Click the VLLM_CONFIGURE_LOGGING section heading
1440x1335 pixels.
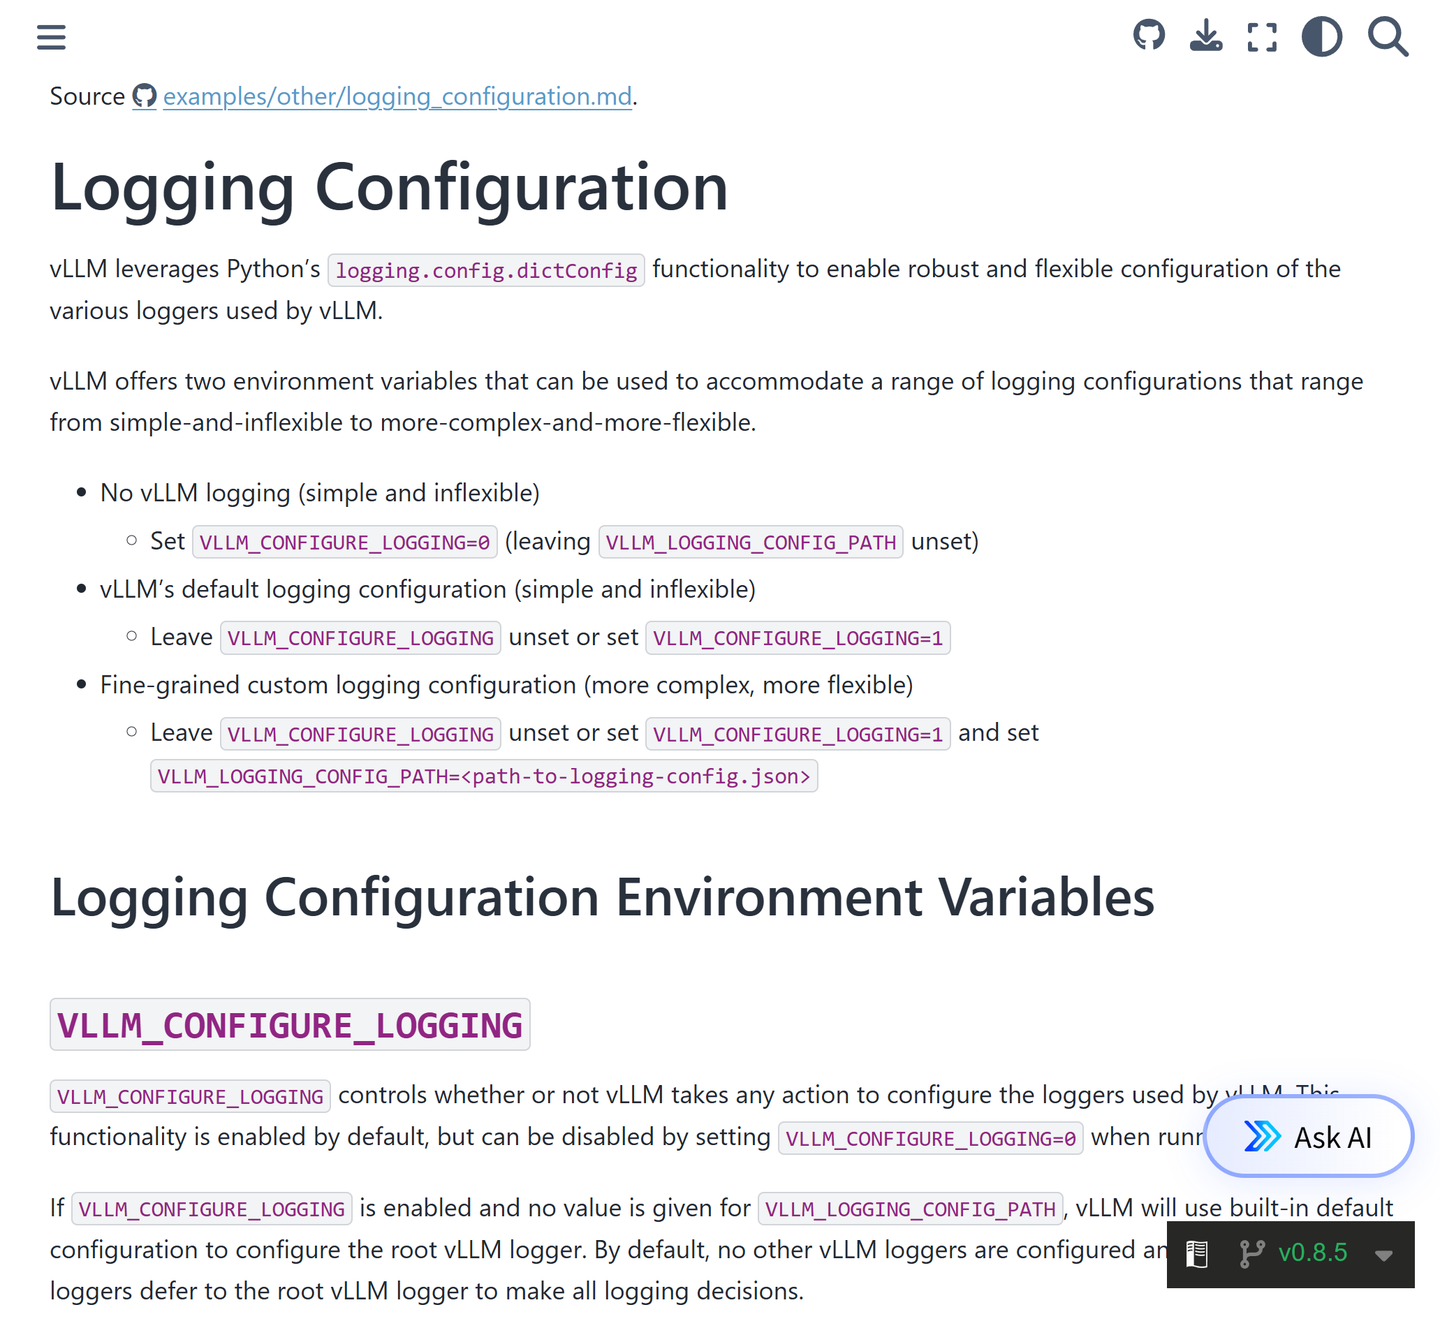pyautogui.click(x=289, y=1024)
